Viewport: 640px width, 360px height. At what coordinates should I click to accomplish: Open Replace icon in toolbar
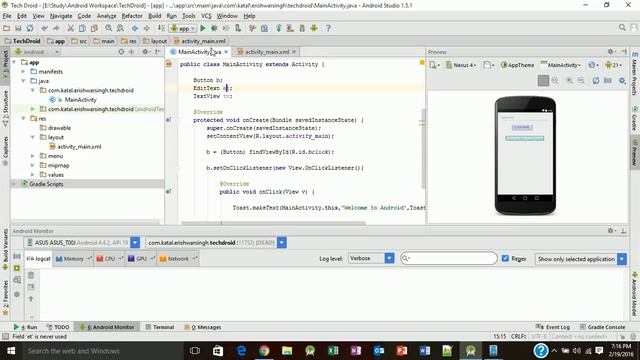coord(120,28)
